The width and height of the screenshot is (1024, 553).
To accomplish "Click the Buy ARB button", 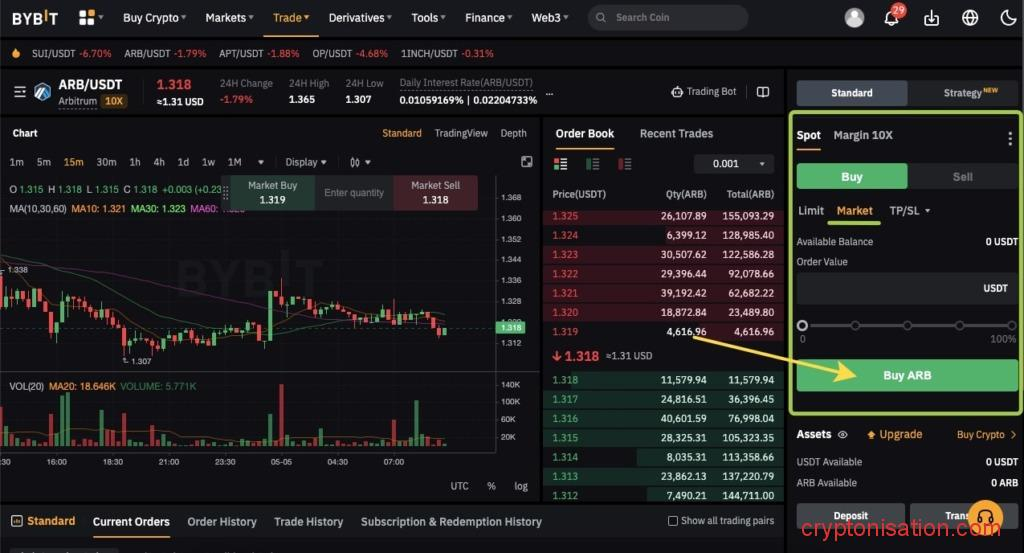I will click(x=907, y=375).
